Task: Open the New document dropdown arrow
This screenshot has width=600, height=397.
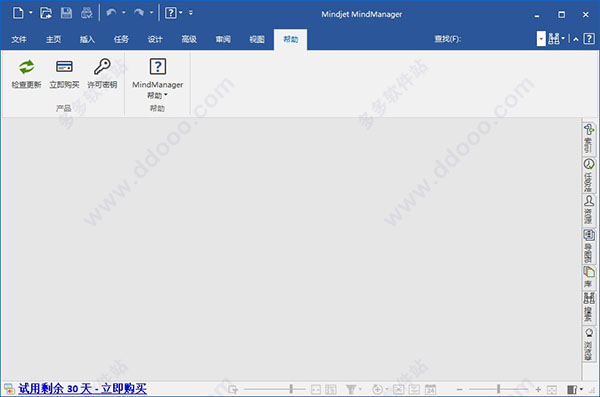Action: [31, 13]
